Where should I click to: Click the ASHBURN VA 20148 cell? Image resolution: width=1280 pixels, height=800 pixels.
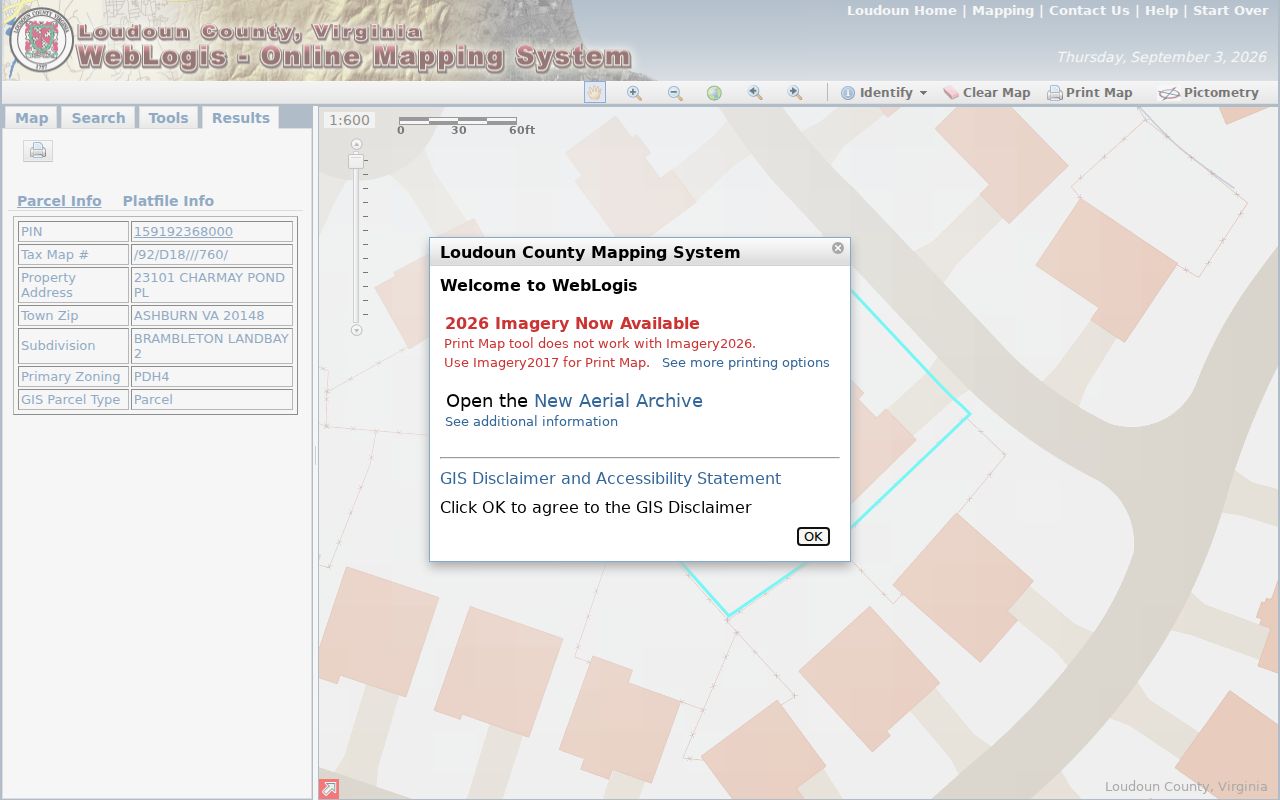tap(212, 316)
